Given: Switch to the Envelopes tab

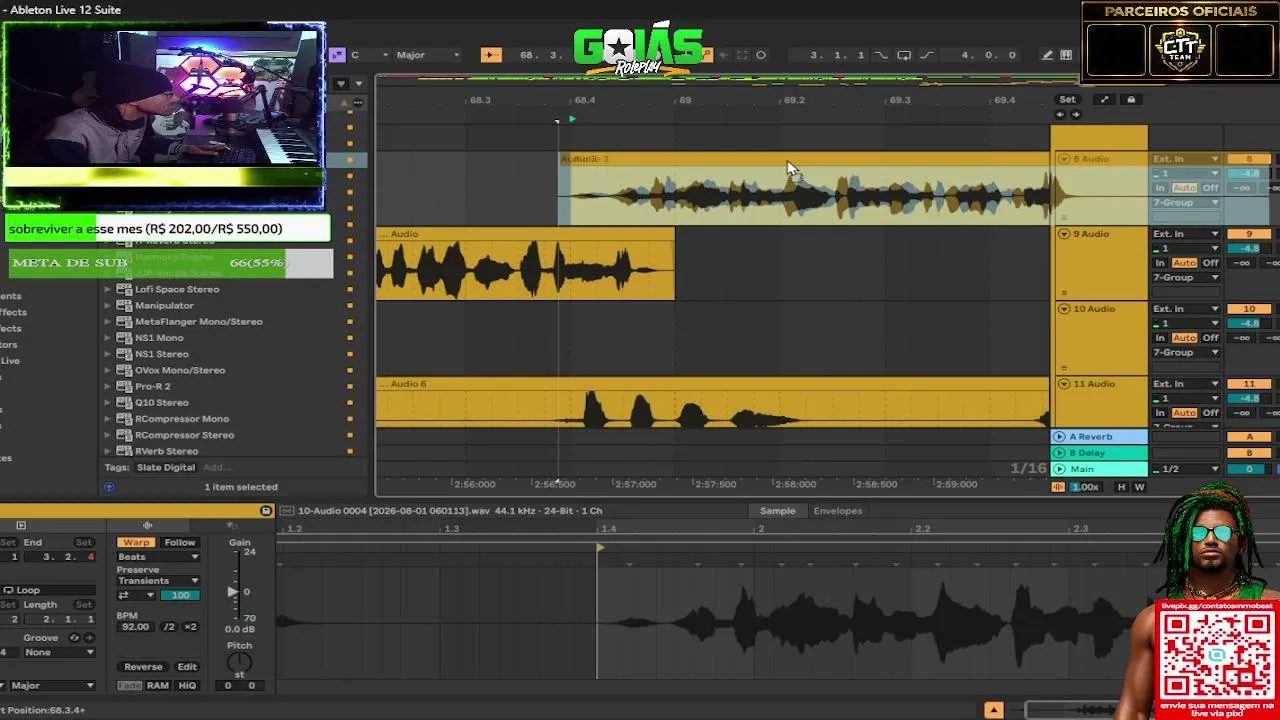Looking at the screenshot, I should [x=838, y=511].
